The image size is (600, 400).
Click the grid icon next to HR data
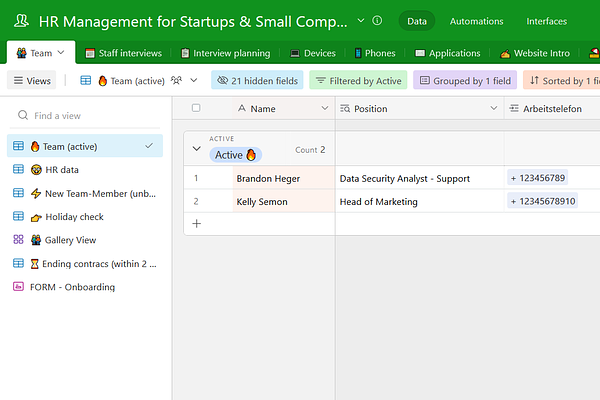pyautogui.click(x=18, y=169)
